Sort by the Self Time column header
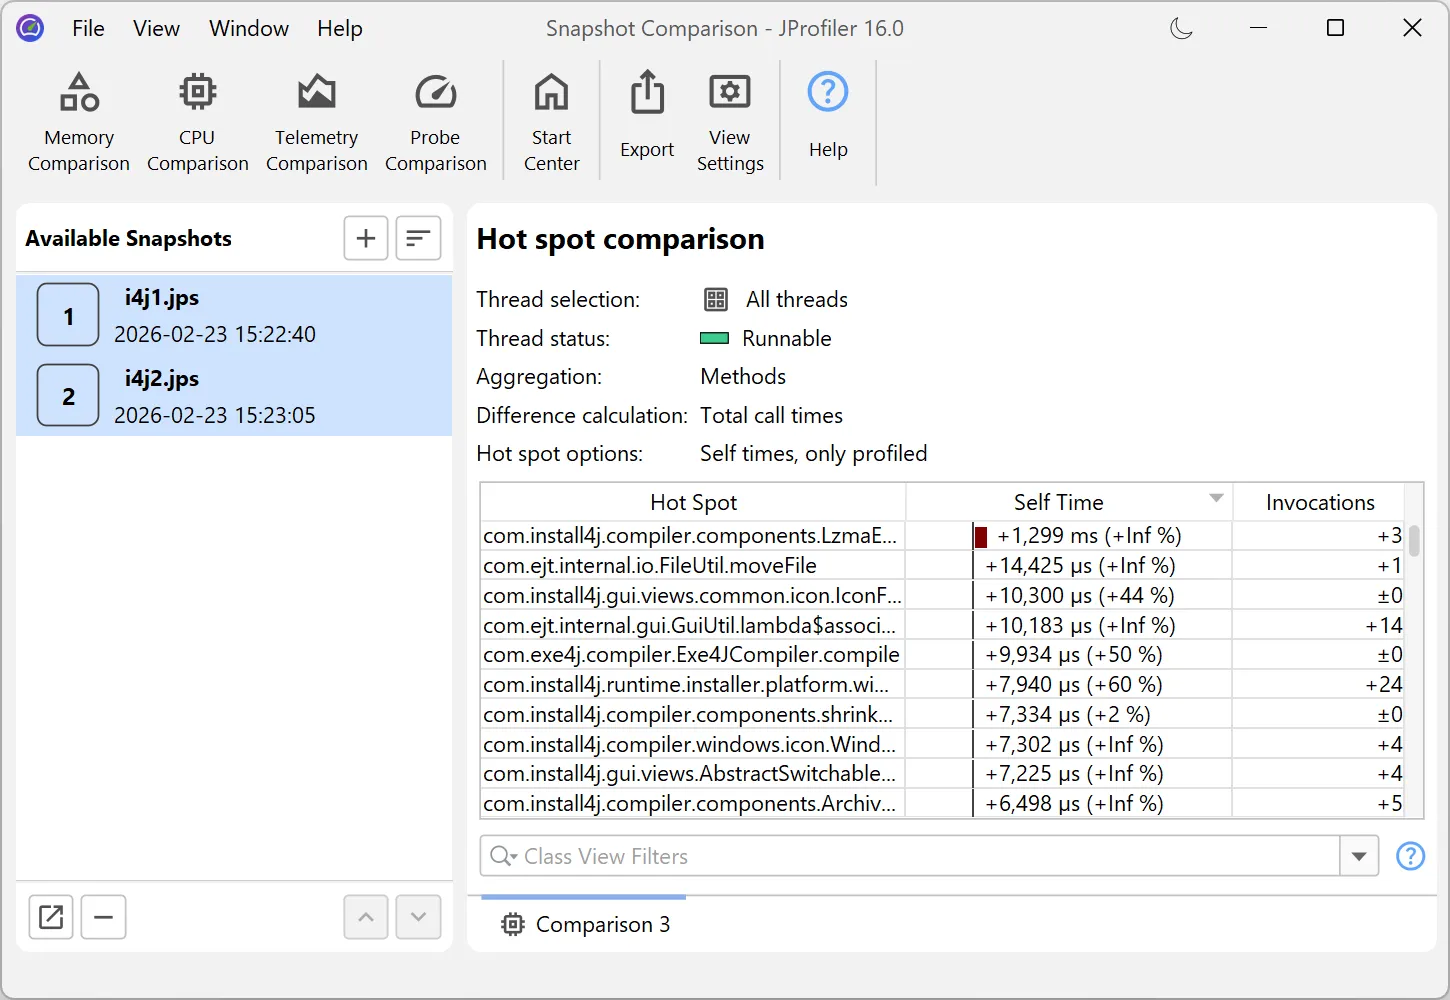Screen dimensions: 1450x1000 pyautogui.click(x=1058, y=501)
